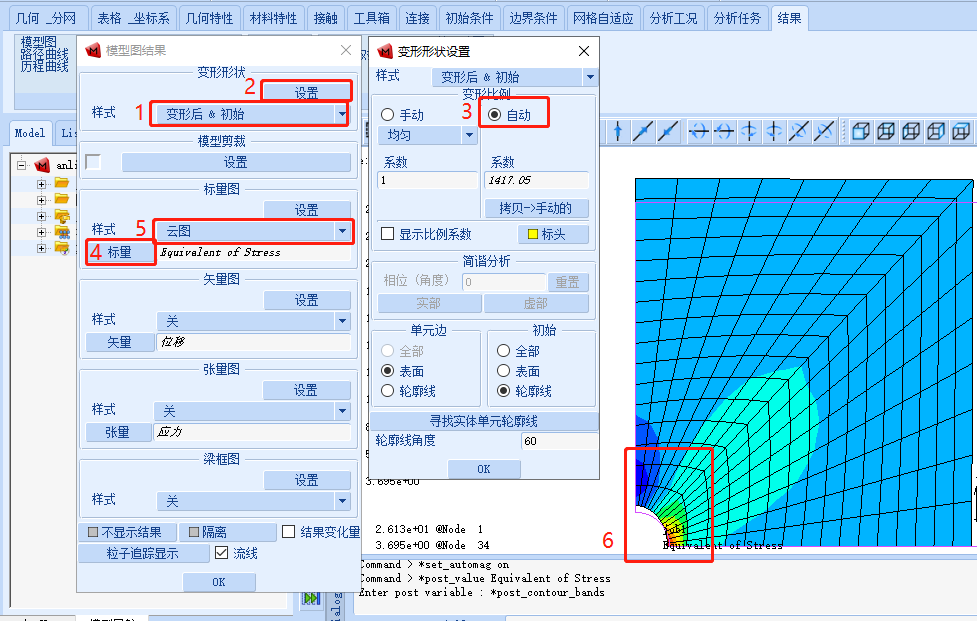Click the 矢量 button
Viewport: 977px width, 621px height.
(x=120, y=342)
